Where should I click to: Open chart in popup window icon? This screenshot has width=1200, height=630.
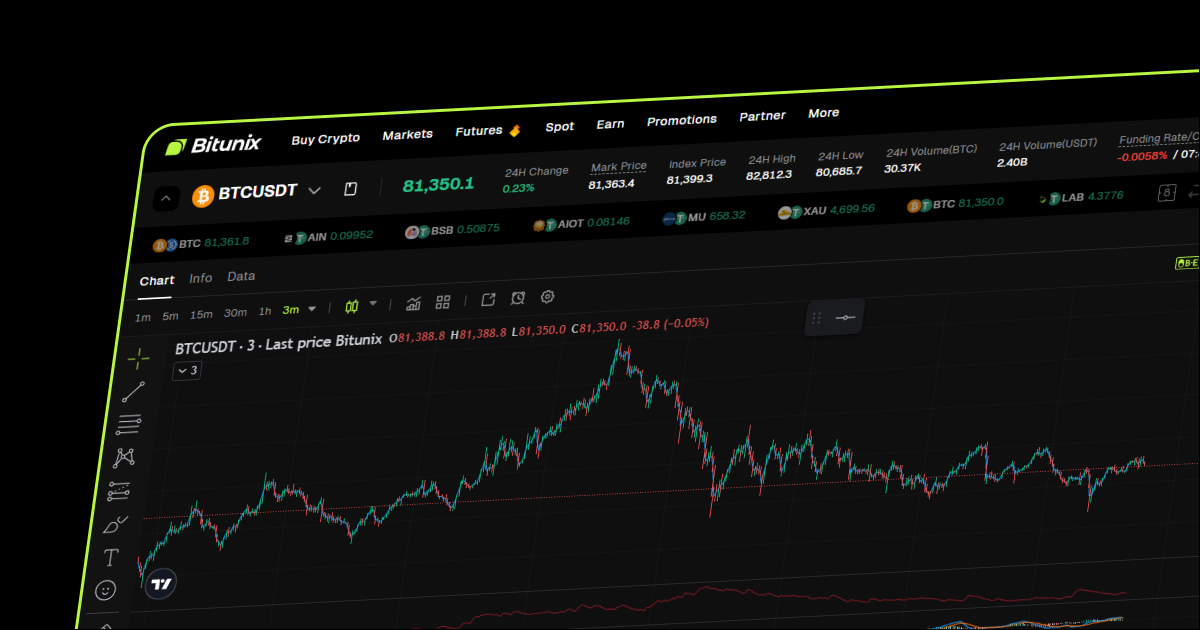point(488,299)
